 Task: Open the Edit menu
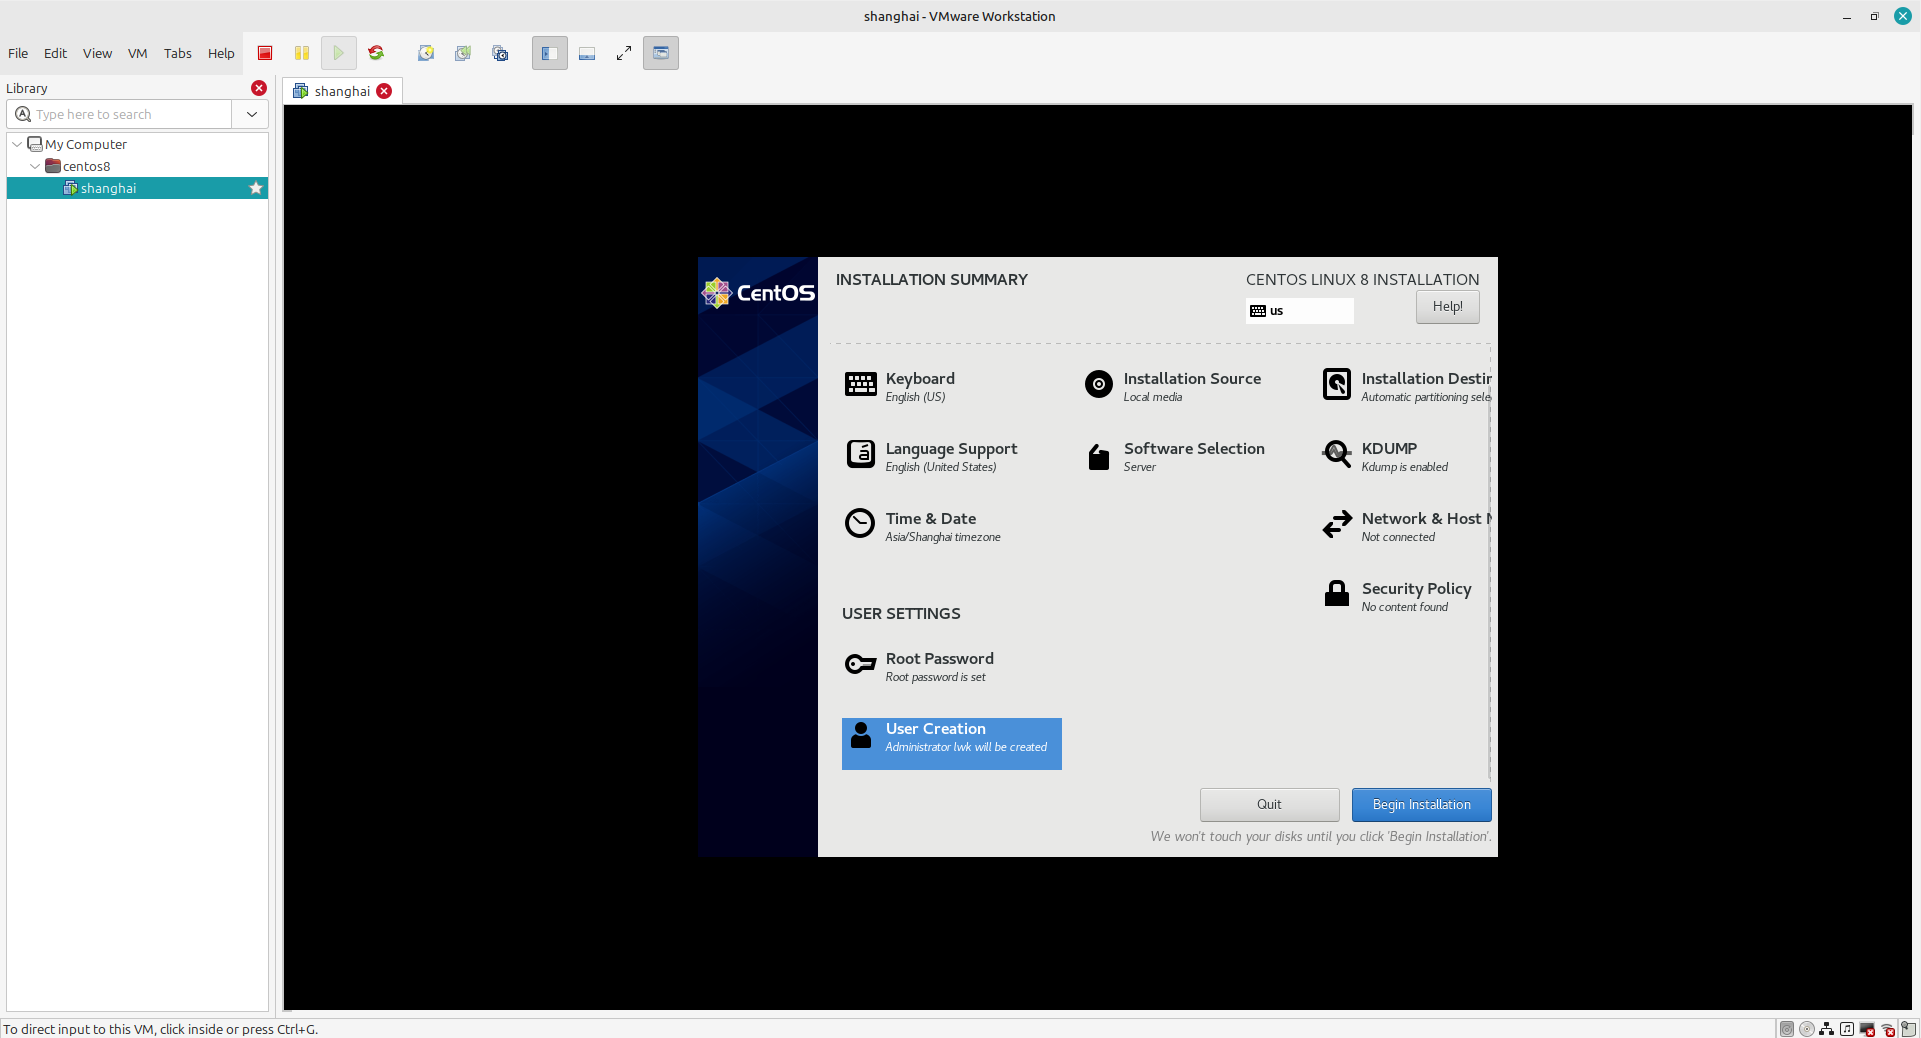tap(55, 53)
